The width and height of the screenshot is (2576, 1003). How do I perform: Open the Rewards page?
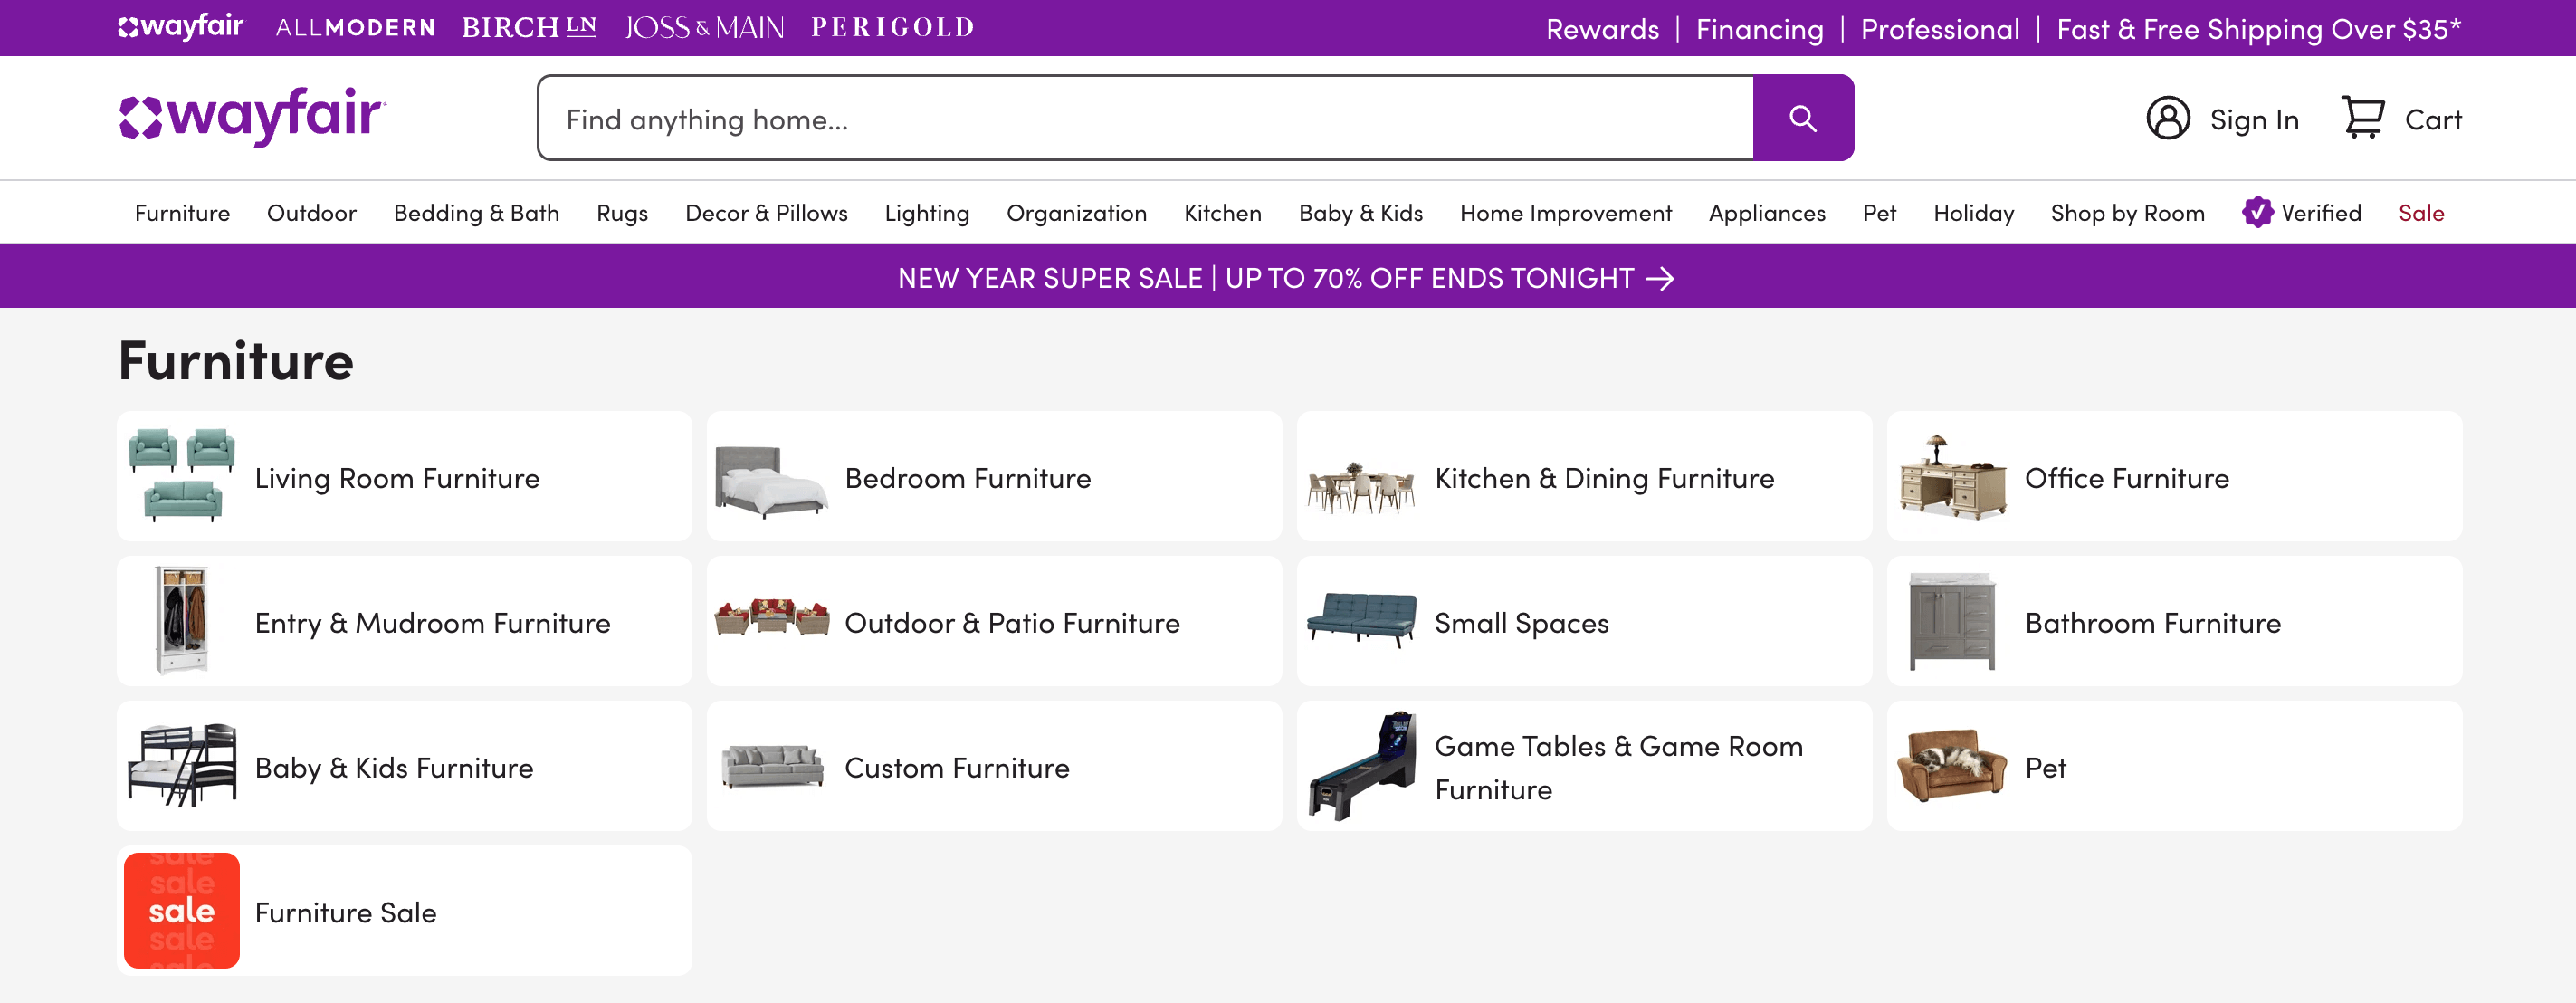coord(1601,28)
